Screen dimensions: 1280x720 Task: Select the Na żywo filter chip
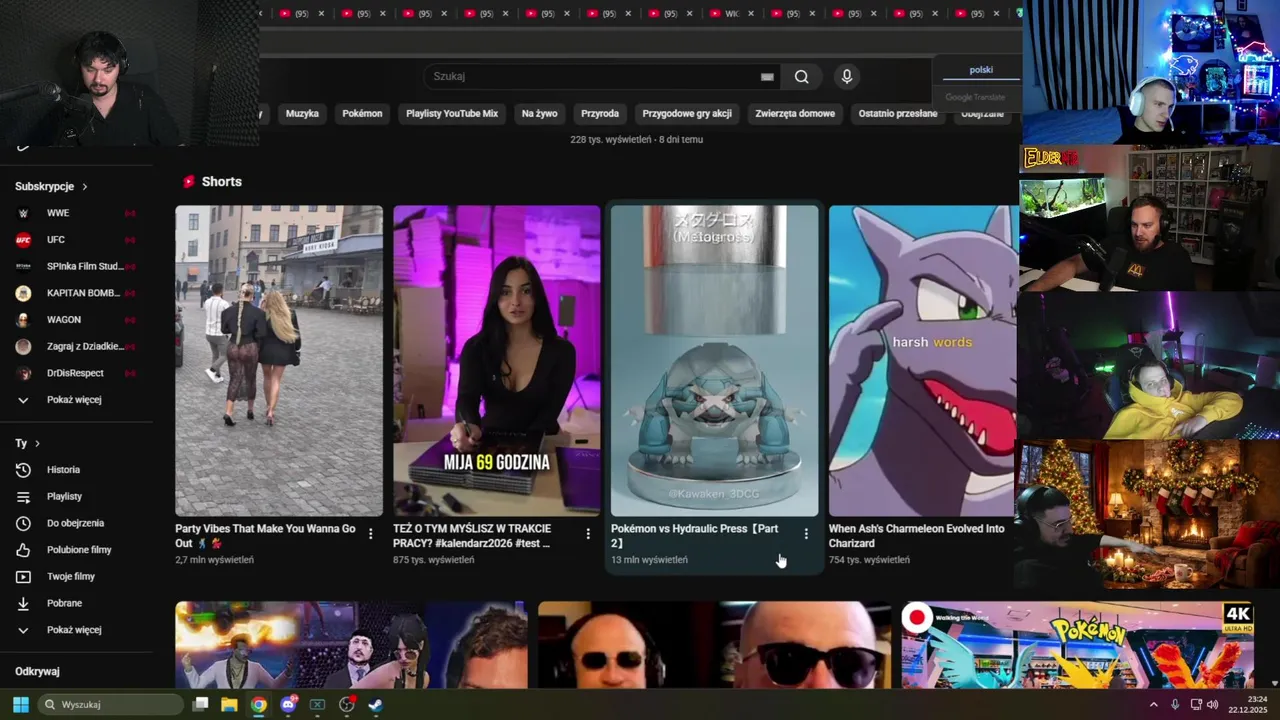[540, 114]
